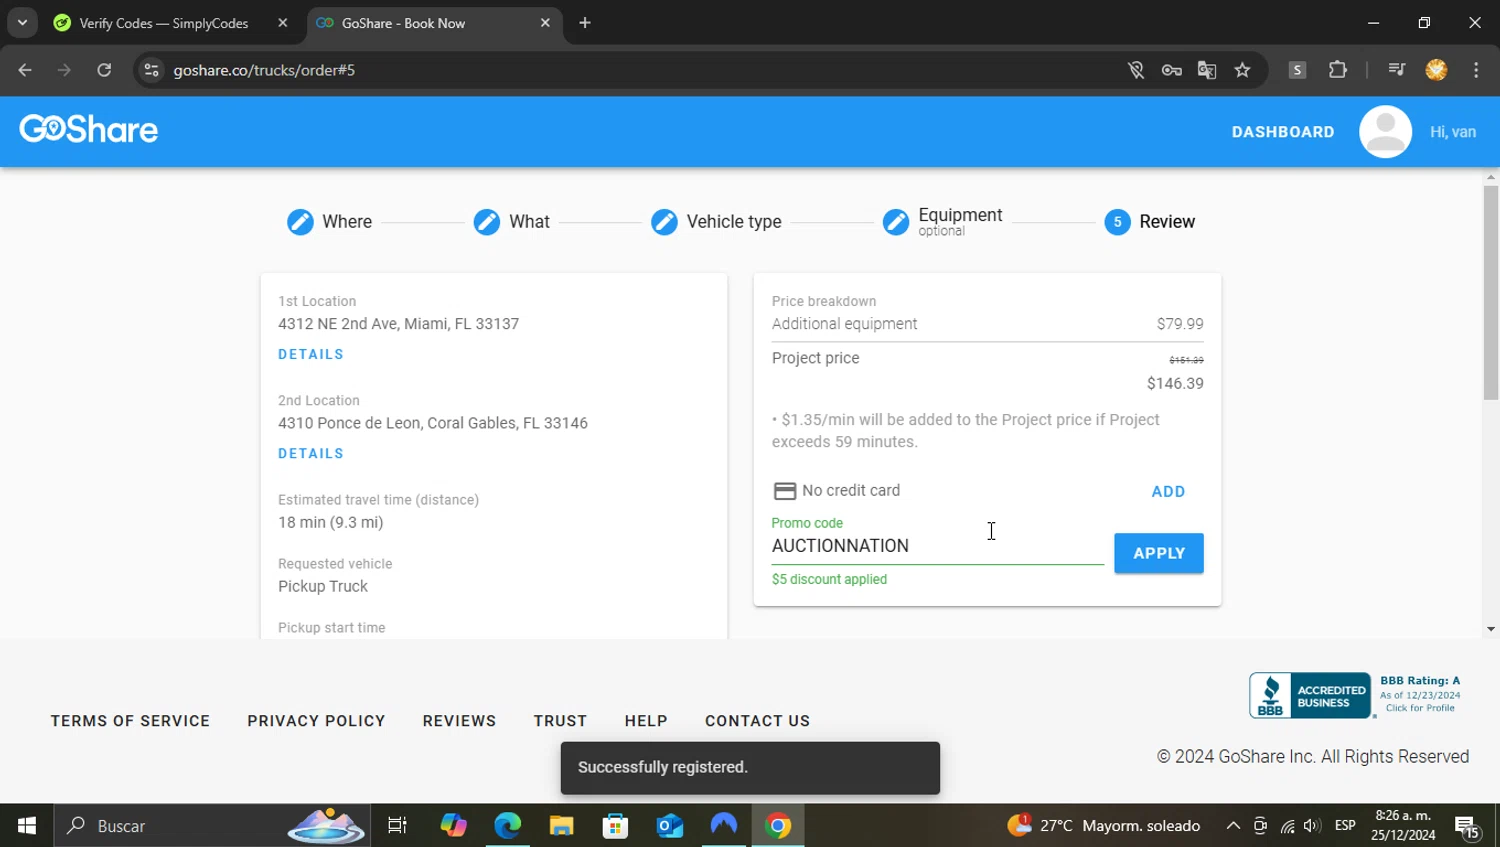The height and width of the screenshot is (847, 1500).
Task: Click the GoShare logo
Action: 89,130
